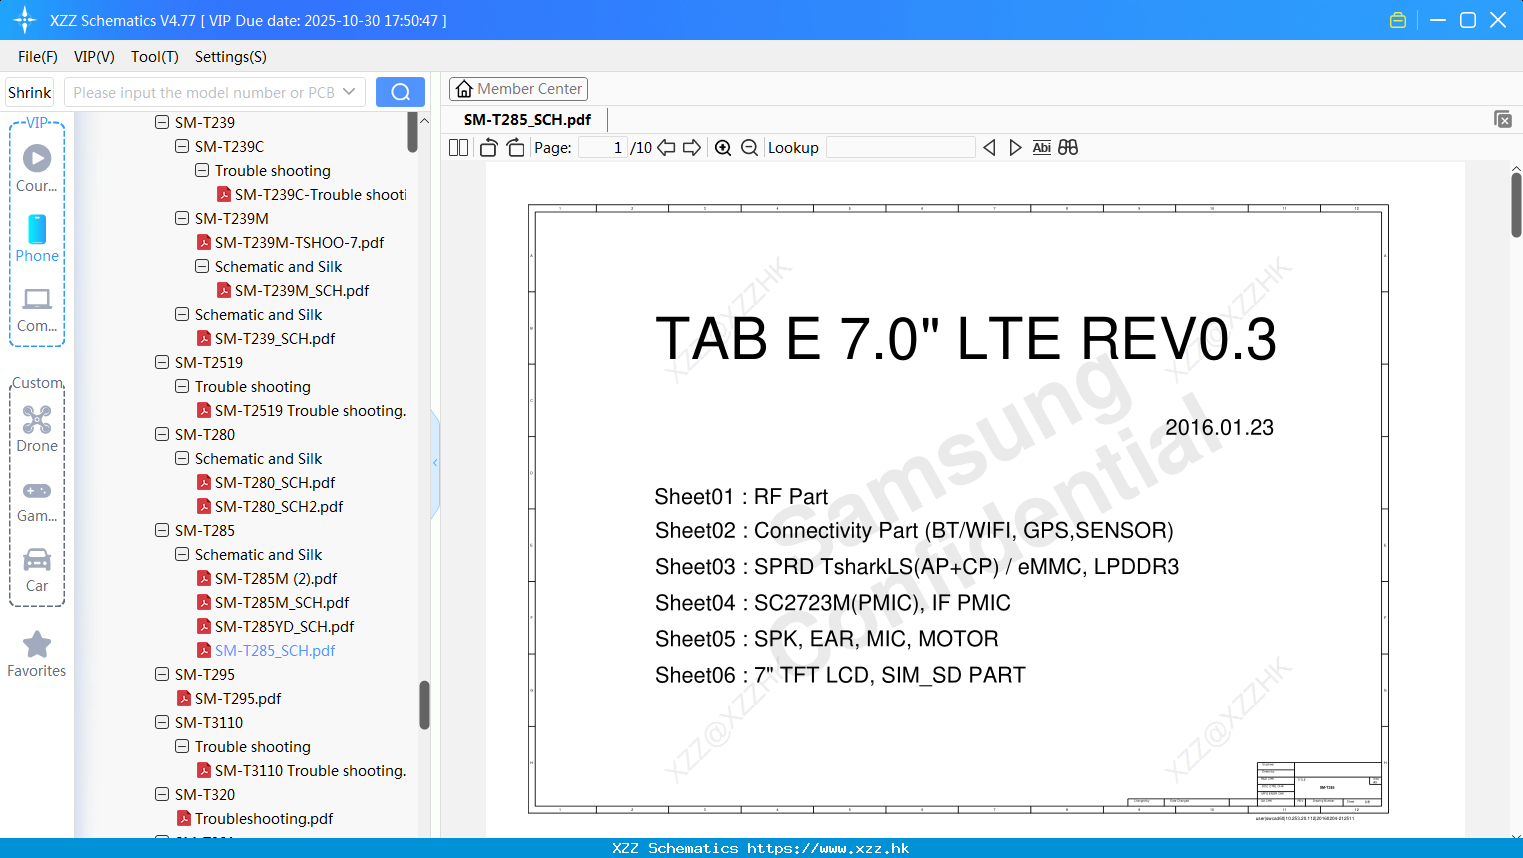Click the Shrink button
This screenshot has height=858, width=1523.
tap(29, 92)
